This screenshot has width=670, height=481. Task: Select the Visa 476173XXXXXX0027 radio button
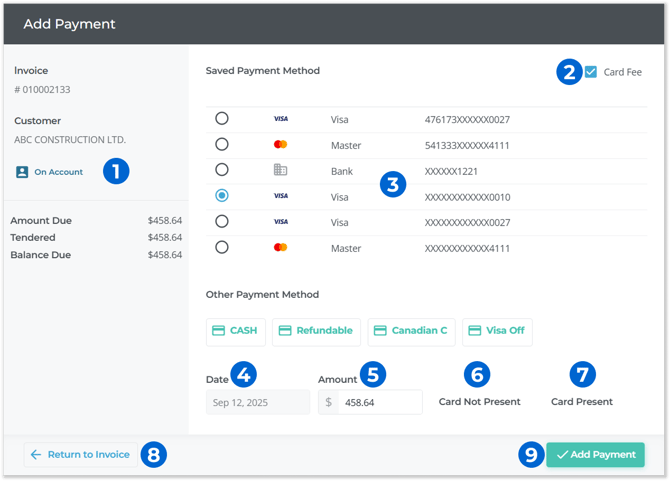pyautogui.click(x=222, y=119)
